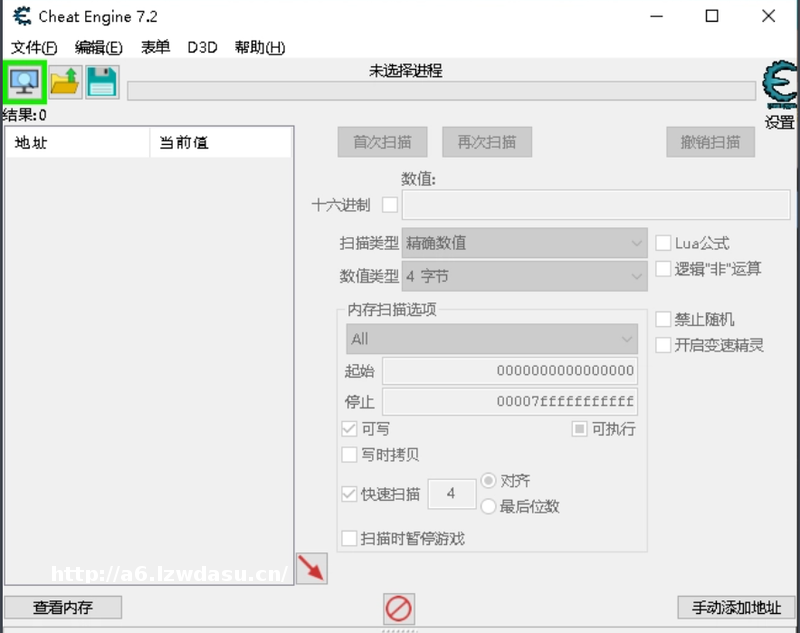800x633 pixels.
Task: Open the D3D menu
Action: [202, 47]
